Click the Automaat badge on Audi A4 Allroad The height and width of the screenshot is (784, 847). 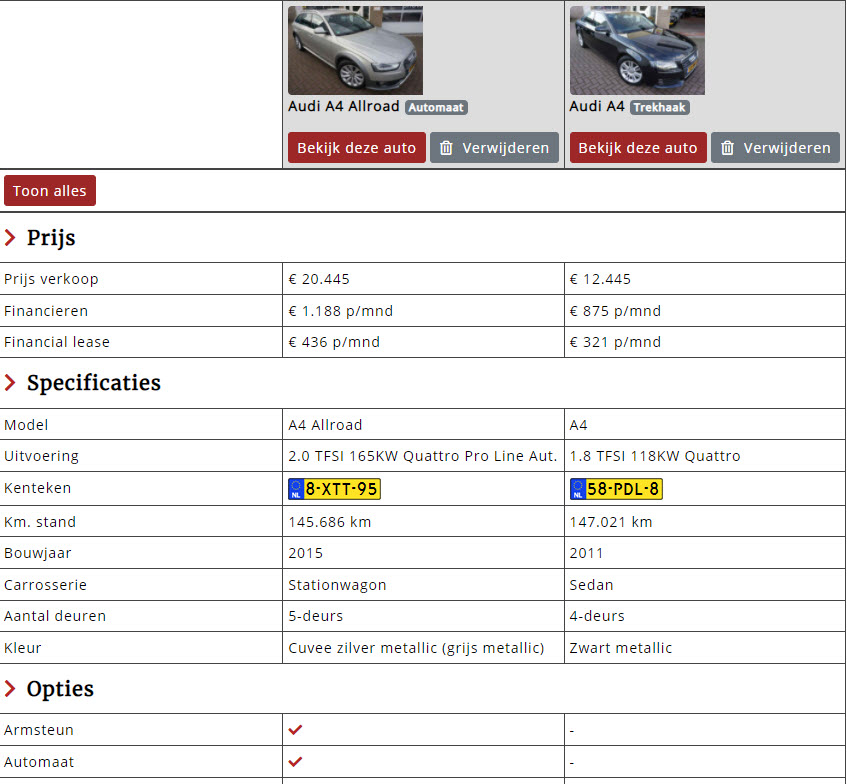436,108
